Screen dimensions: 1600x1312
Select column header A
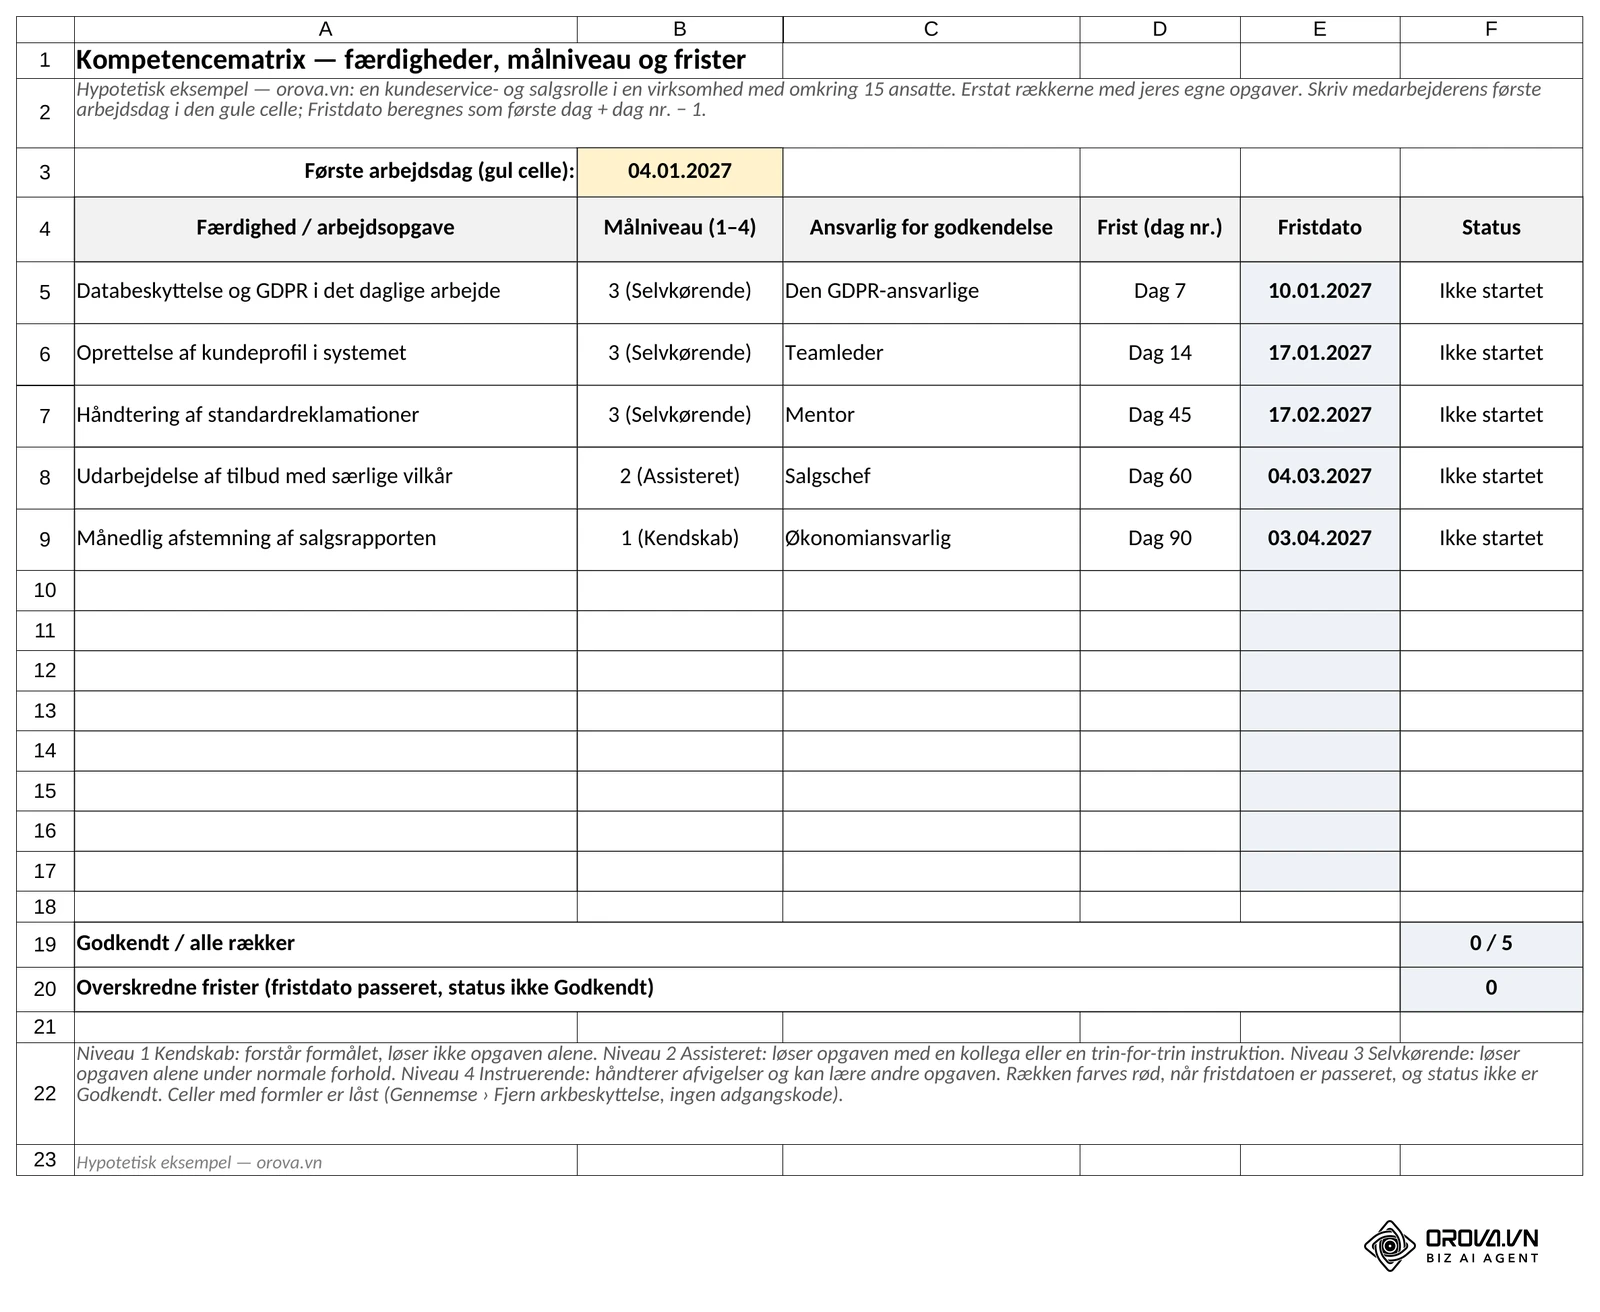[326, 29]
